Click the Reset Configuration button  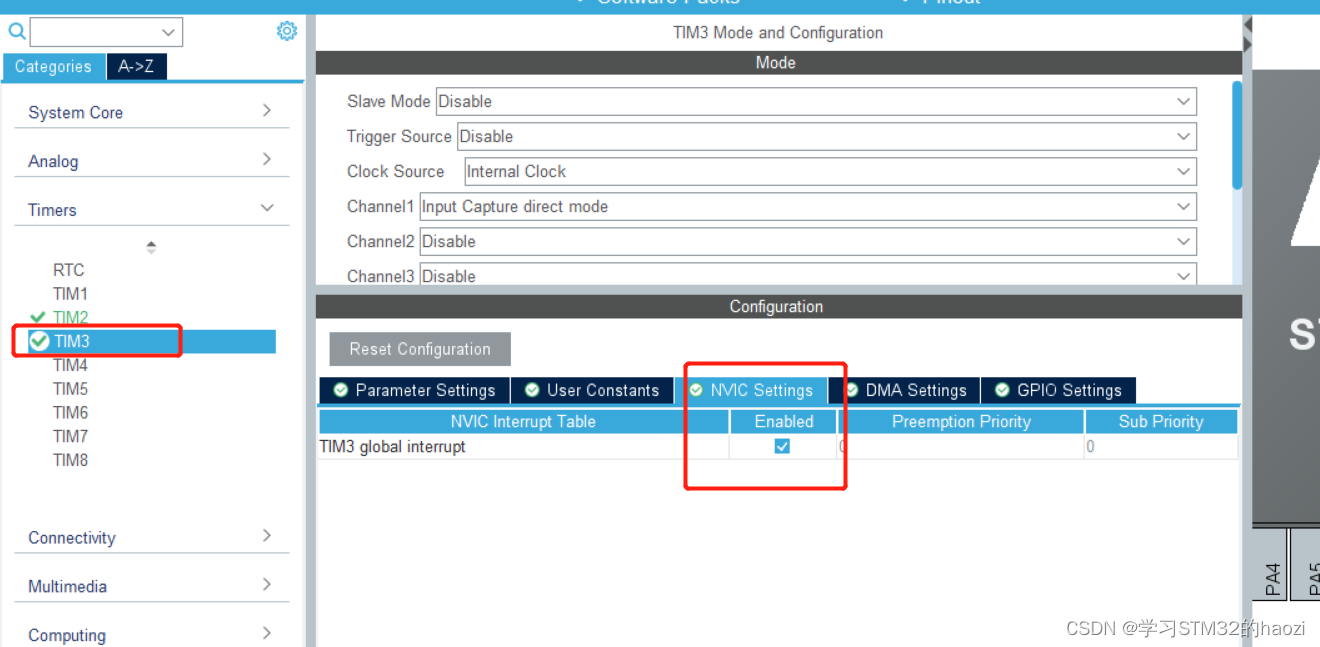tap(420, 349)
